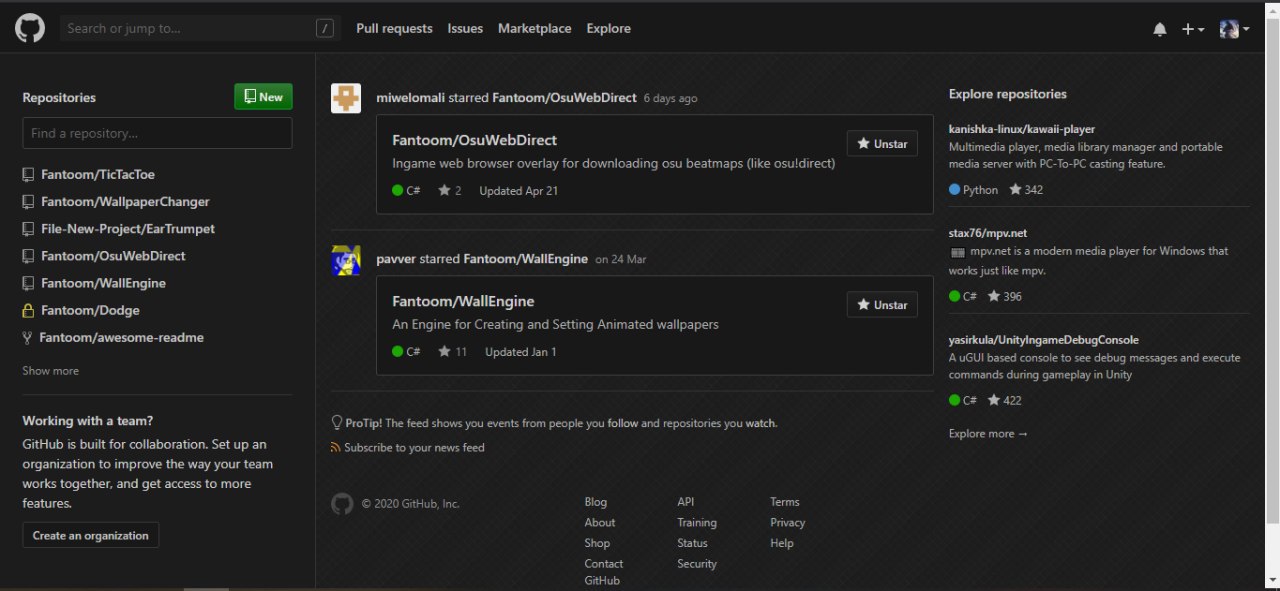Click the lock icon beside Fantoom/Dodge

coord(28,310)
